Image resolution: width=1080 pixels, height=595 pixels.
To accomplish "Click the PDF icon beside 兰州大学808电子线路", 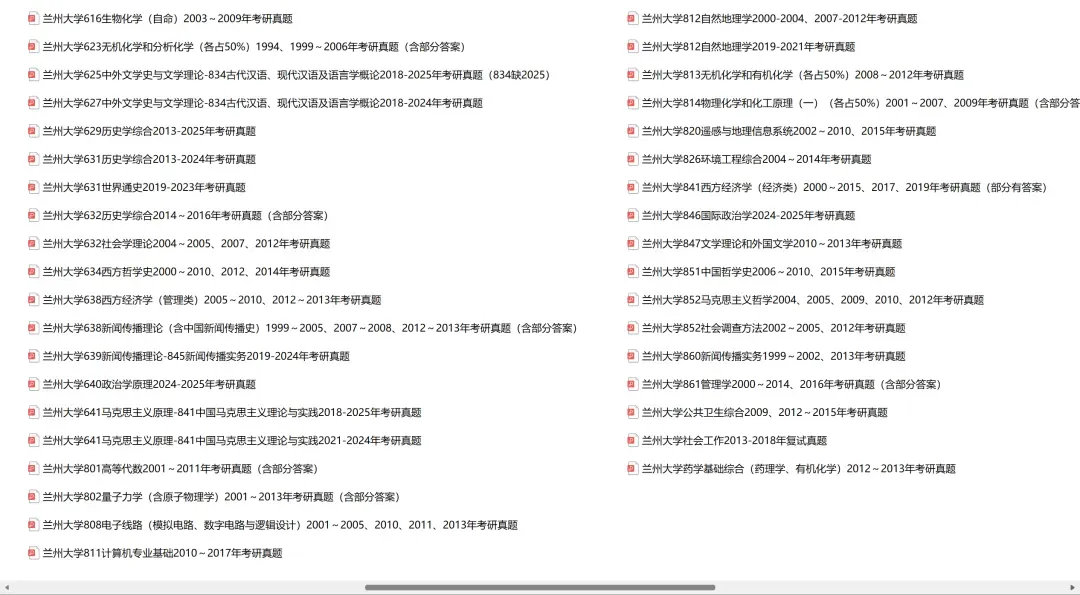I will coord(33,525).
